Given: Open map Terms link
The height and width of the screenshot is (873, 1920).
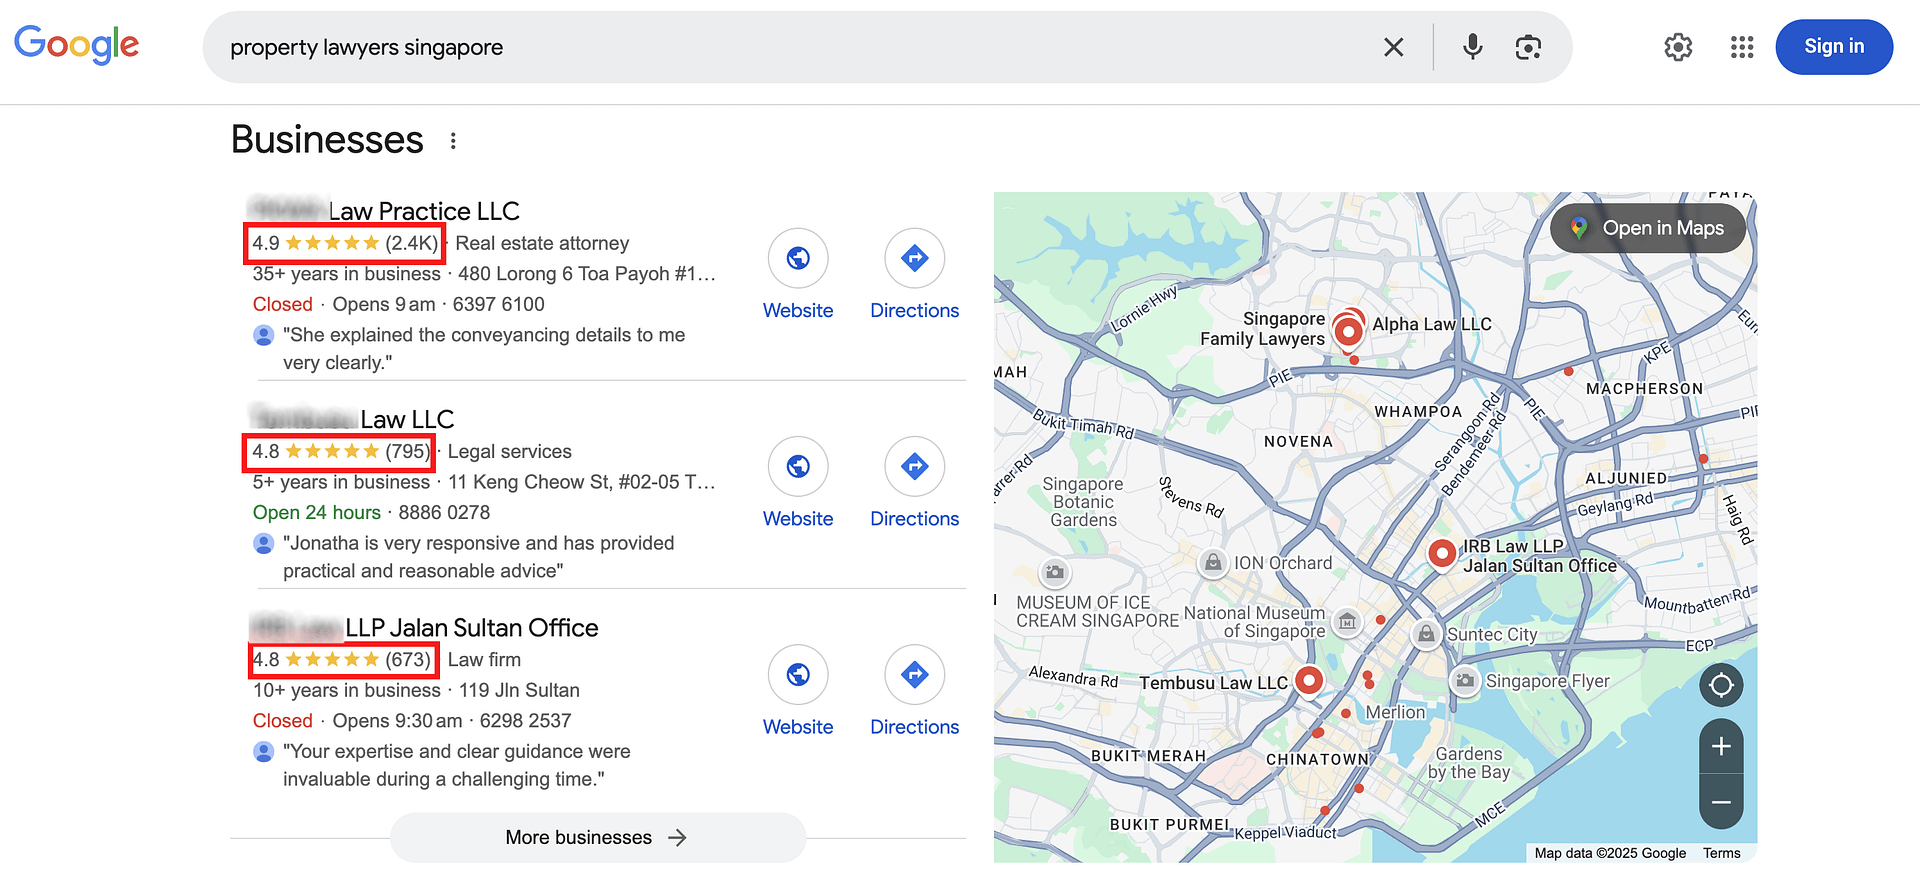Looking at the screenshot, I should tap(1721, 853).
